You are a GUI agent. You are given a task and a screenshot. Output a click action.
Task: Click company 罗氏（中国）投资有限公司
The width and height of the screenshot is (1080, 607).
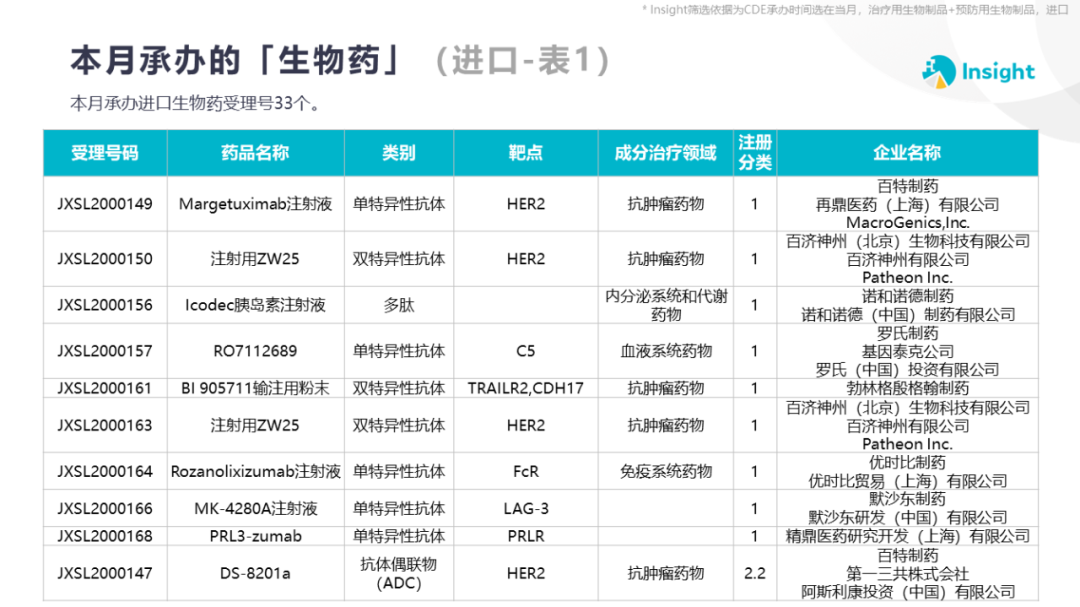click(x=908, y=370)
